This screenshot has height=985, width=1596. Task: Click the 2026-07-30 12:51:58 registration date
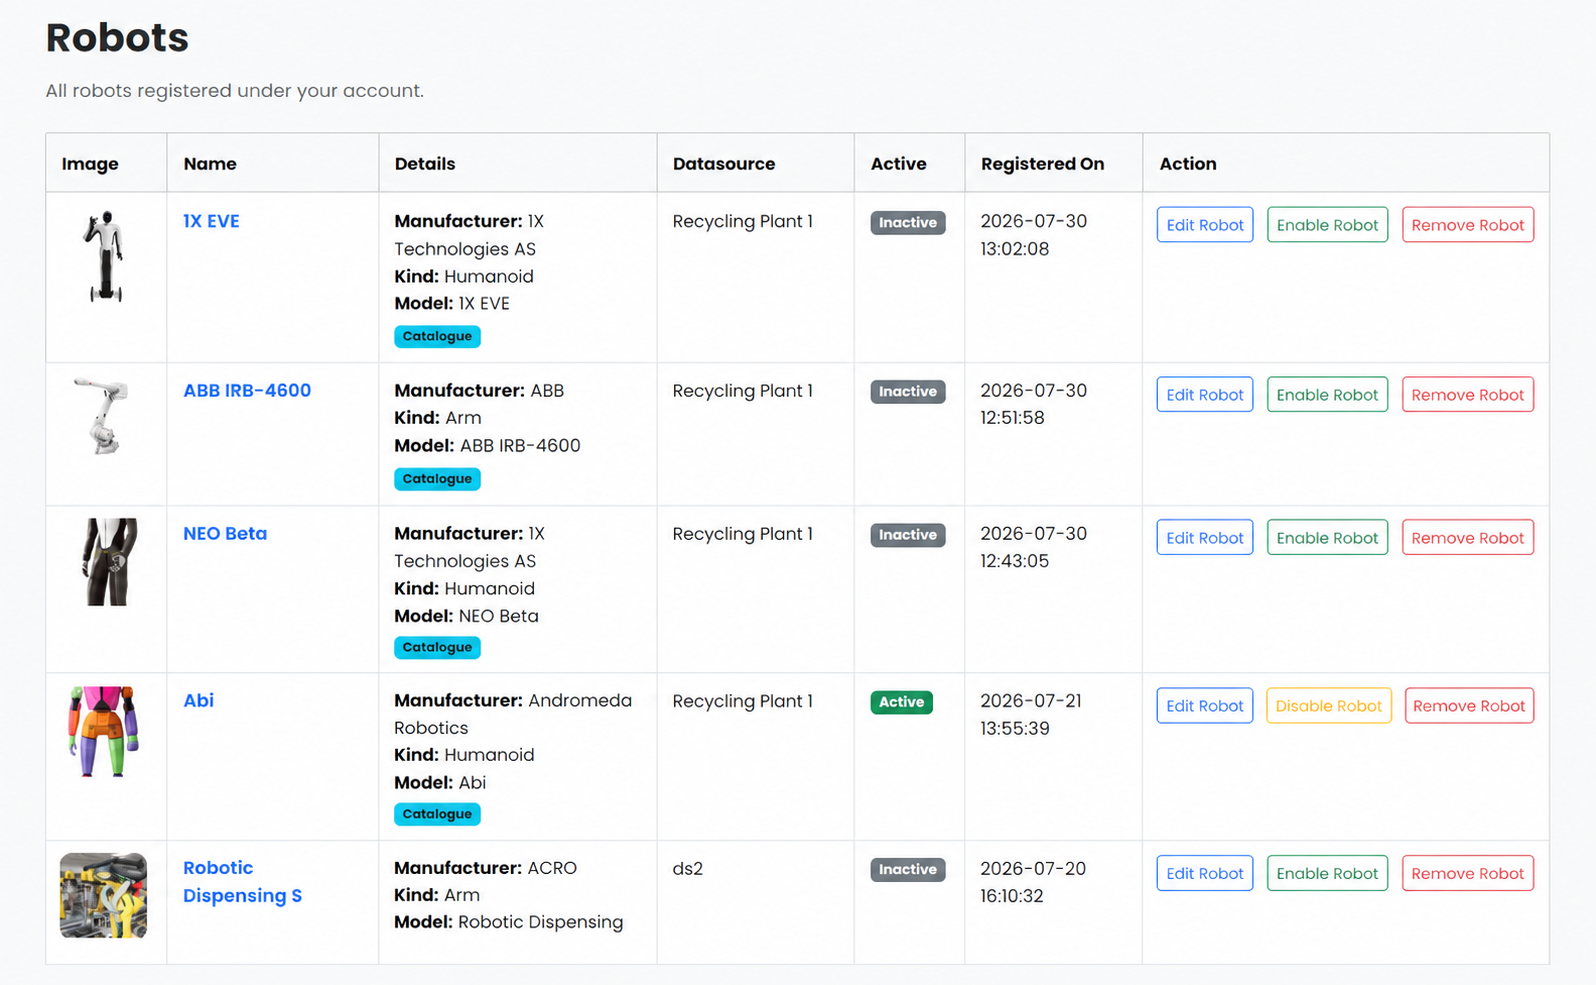pos(1033,404)
